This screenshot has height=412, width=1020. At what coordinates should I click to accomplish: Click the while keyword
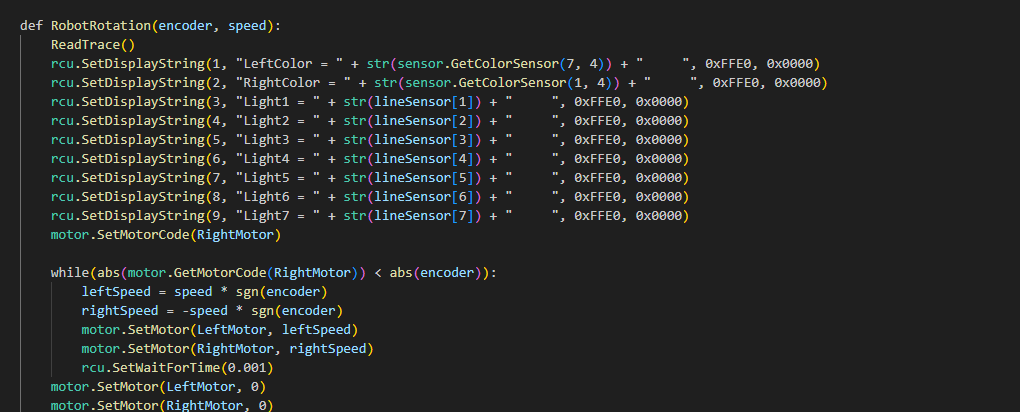[x=69, y=273]
